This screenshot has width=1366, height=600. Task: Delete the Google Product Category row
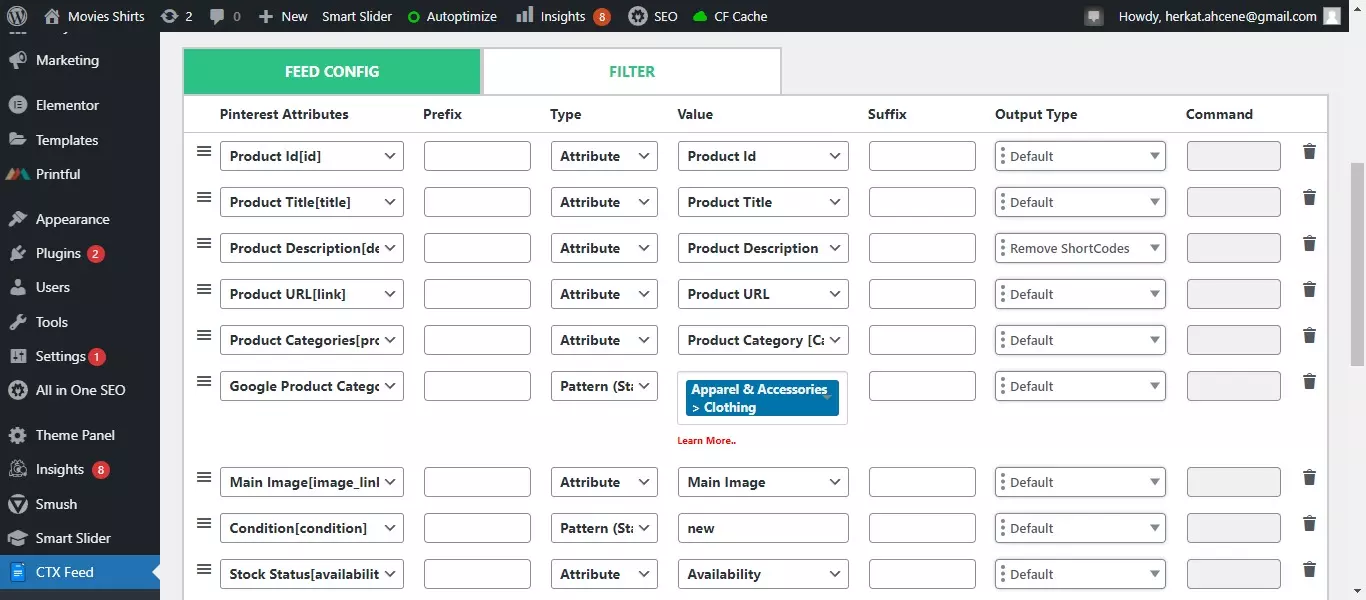click(x=1309, y=382)
